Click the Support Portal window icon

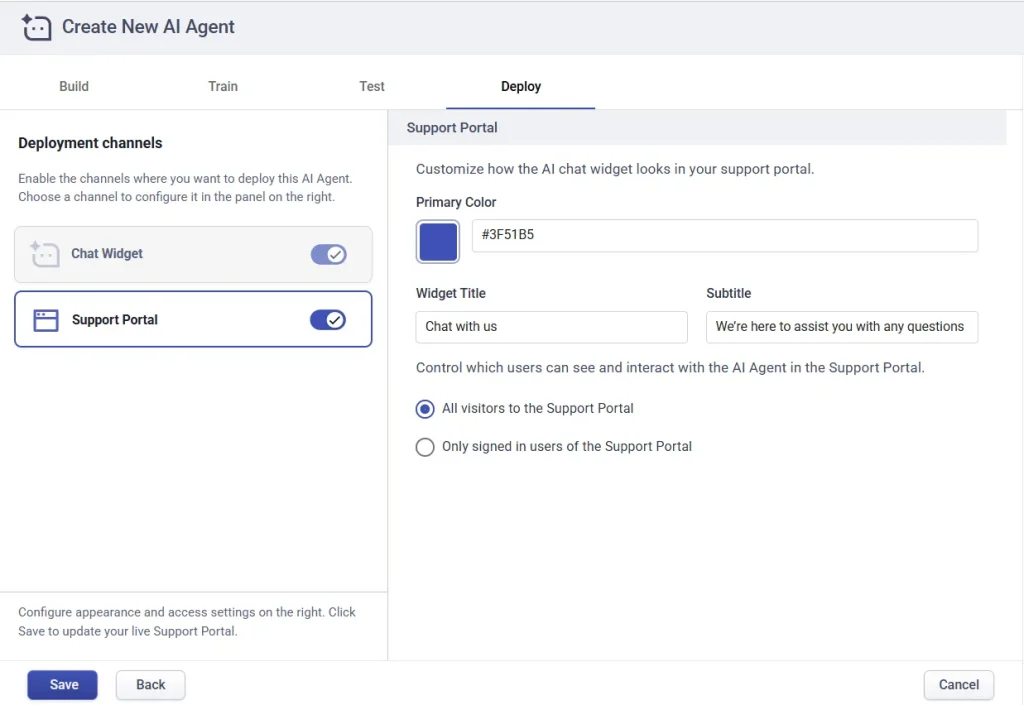click(46, 320)
